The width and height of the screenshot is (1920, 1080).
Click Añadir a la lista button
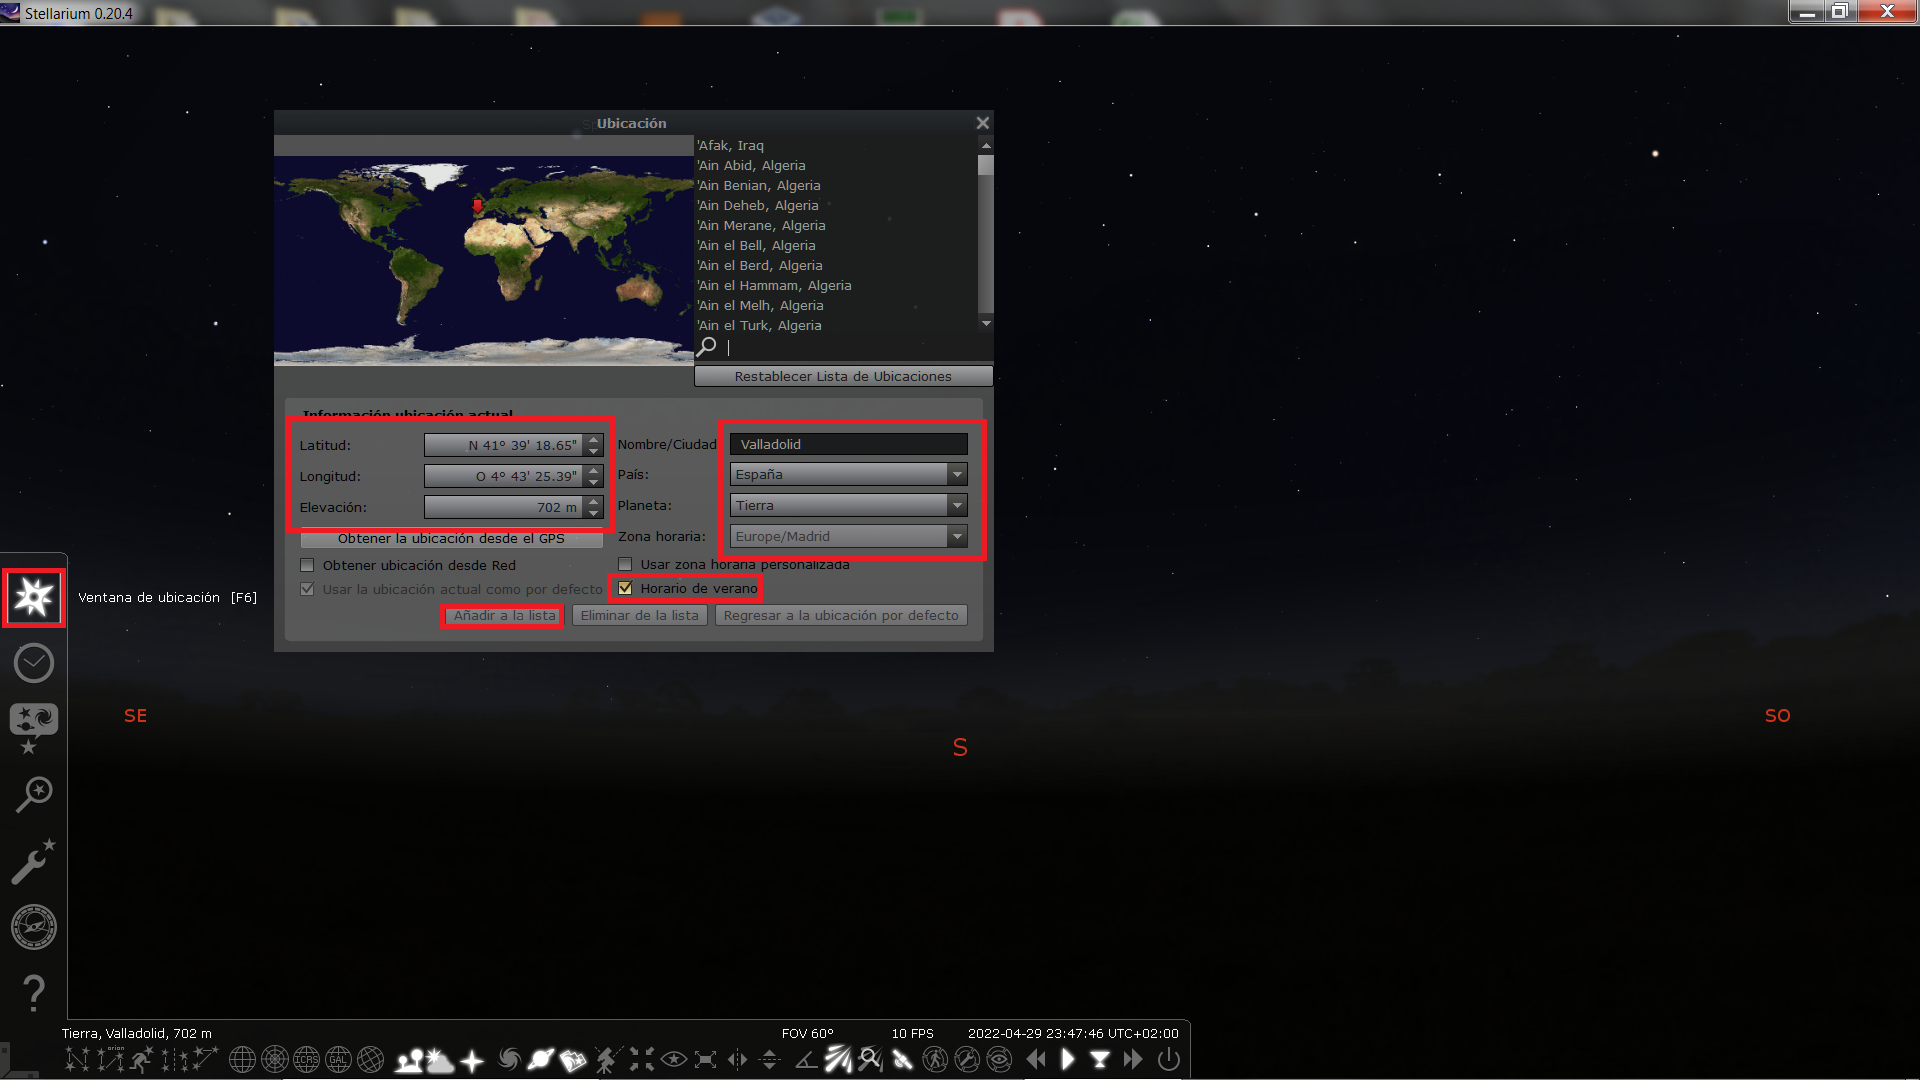coord(504,615)
